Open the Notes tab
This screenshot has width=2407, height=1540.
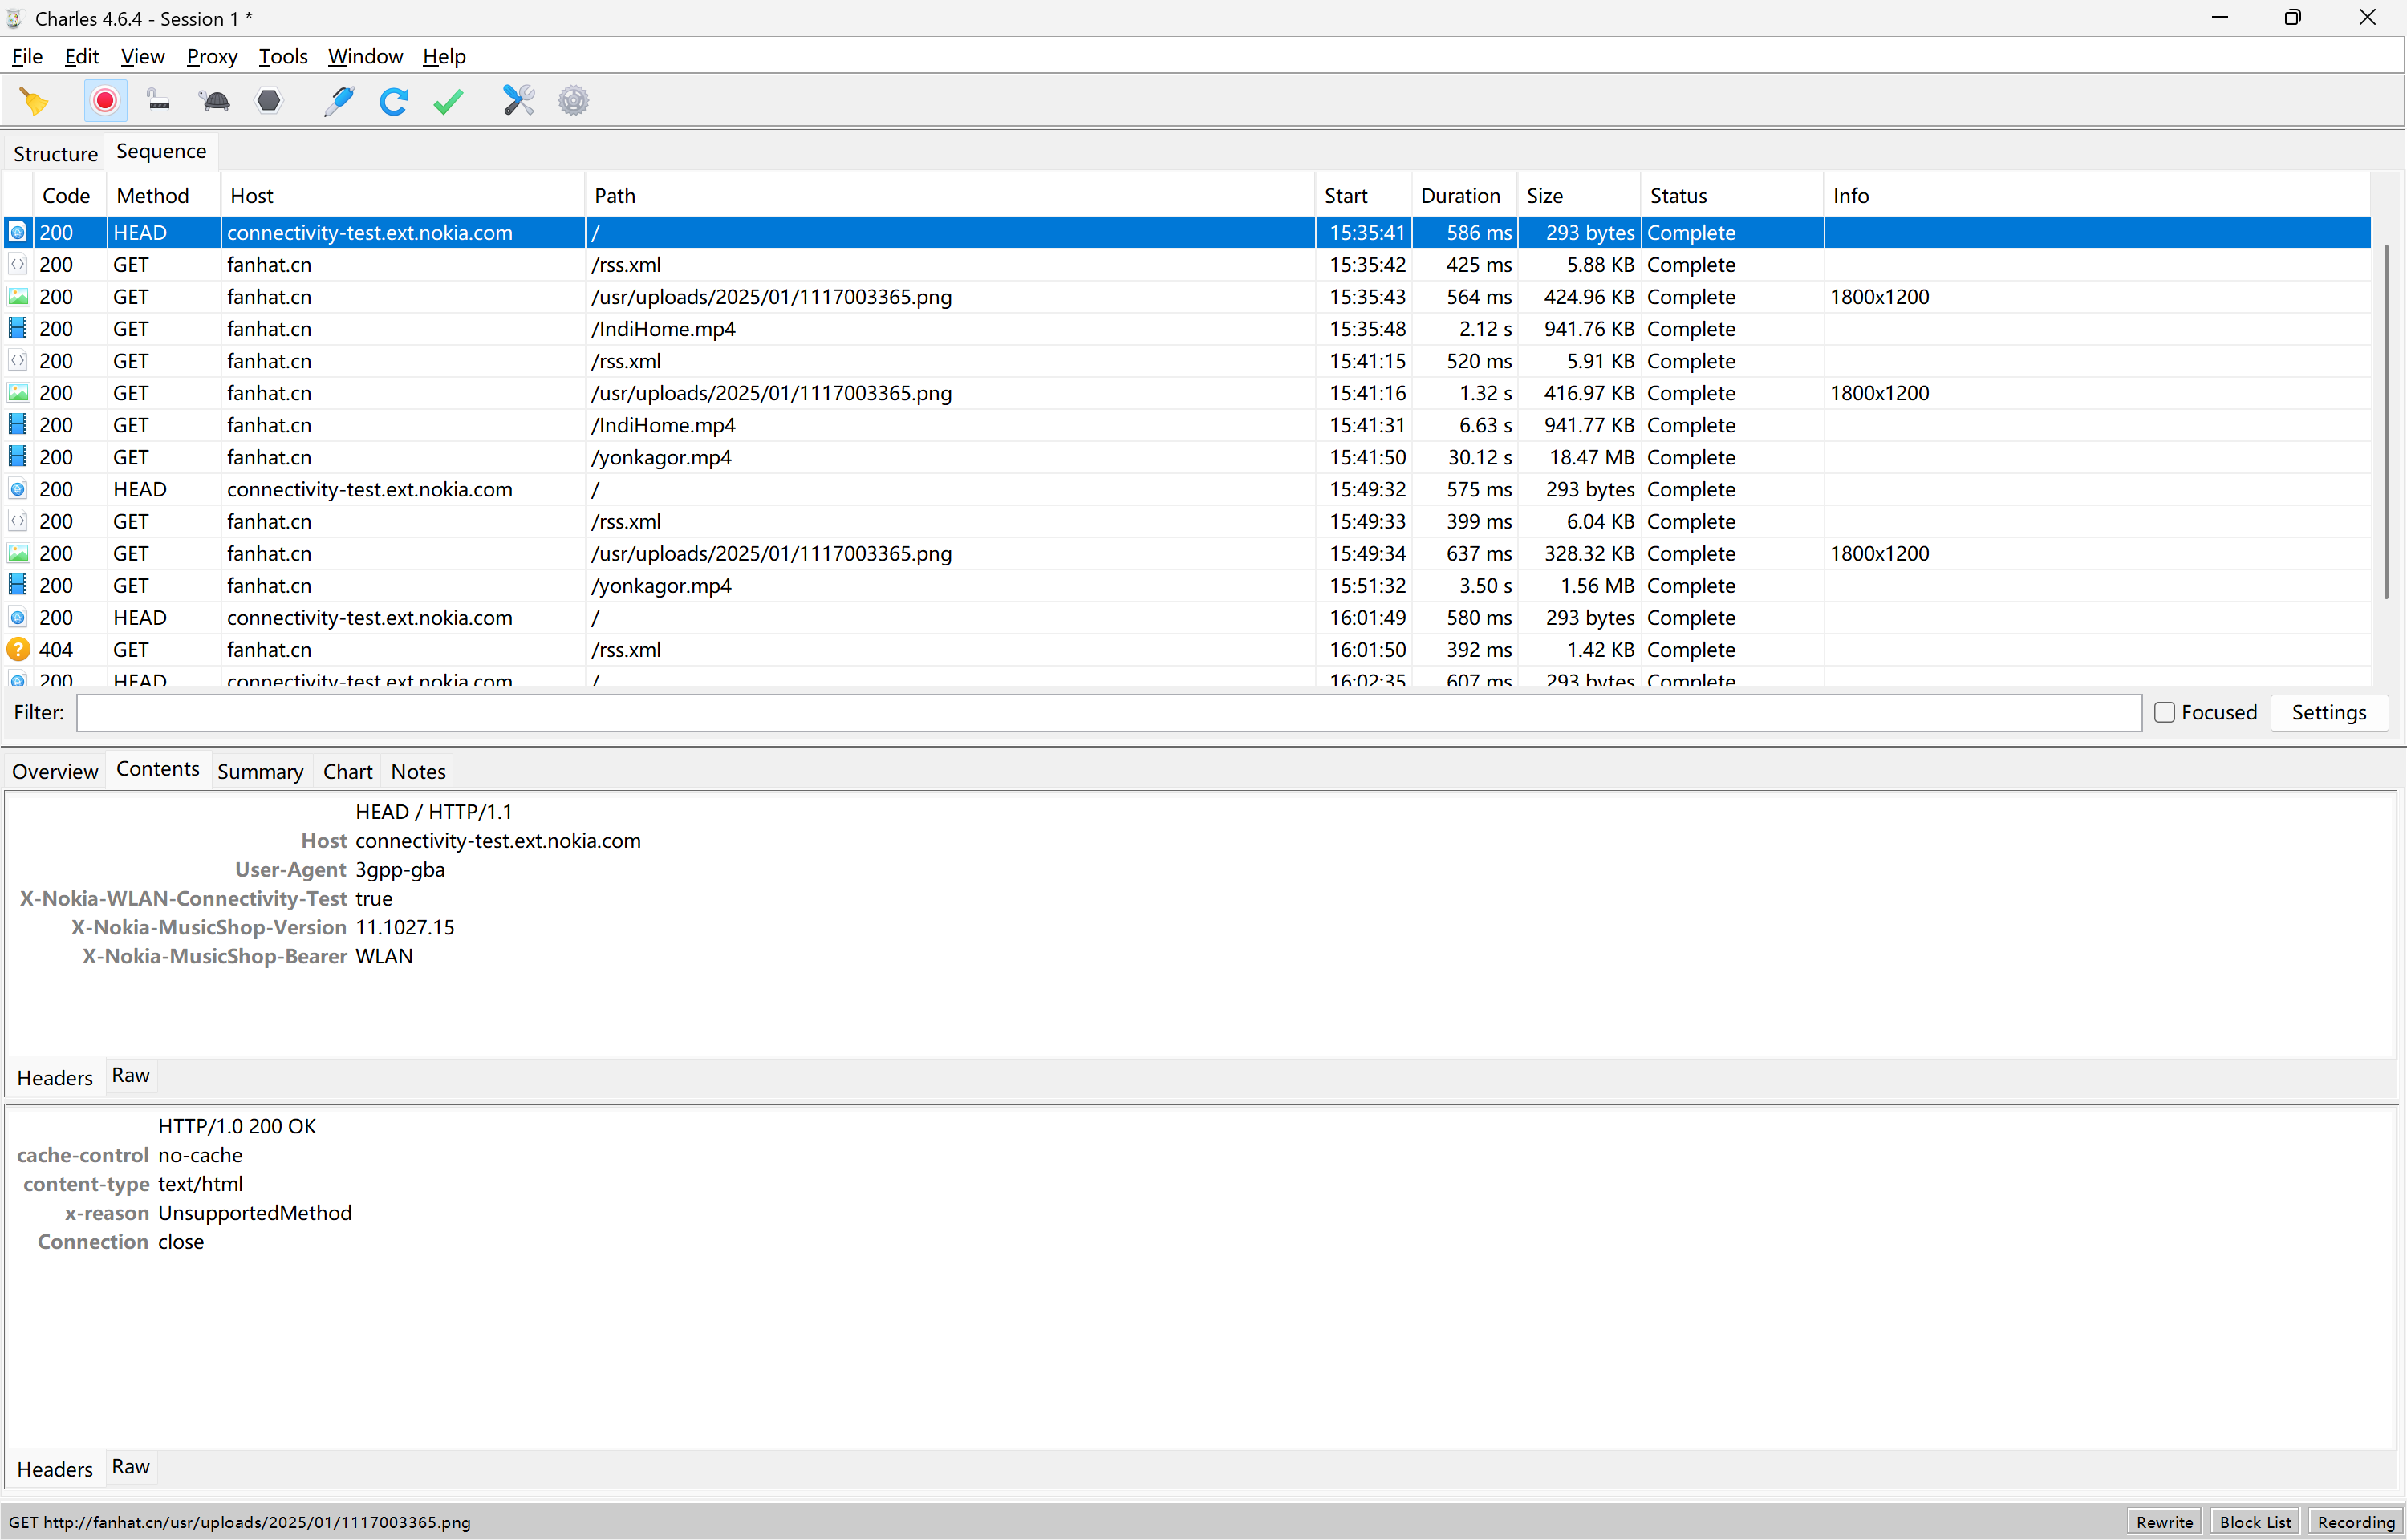(418, 772)
